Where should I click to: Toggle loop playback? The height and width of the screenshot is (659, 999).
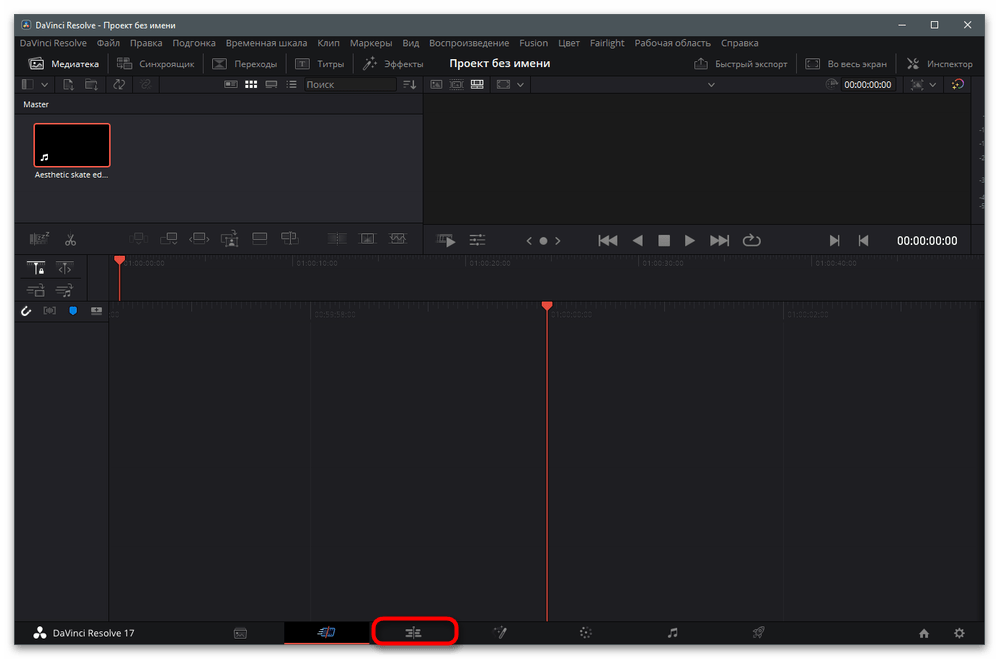tap(752, 240)
